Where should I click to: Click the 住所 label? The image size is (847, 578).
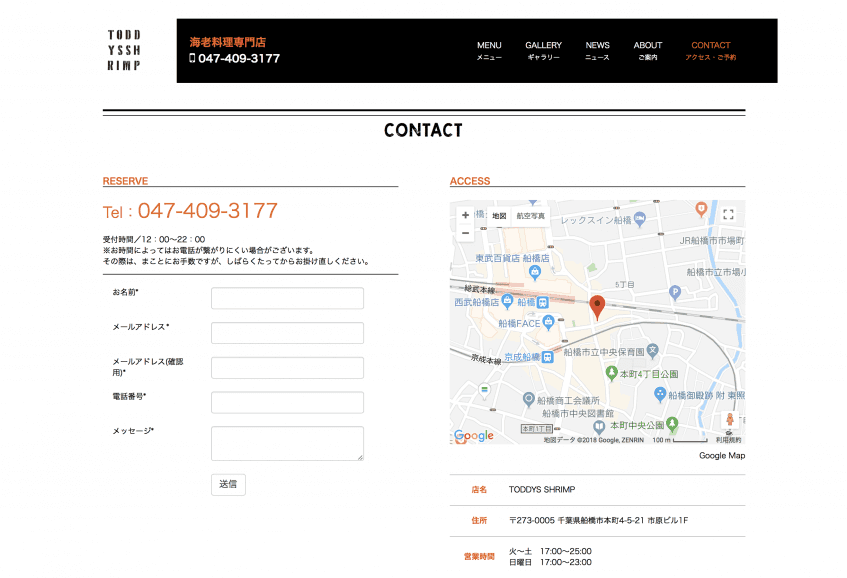[479, 520]
